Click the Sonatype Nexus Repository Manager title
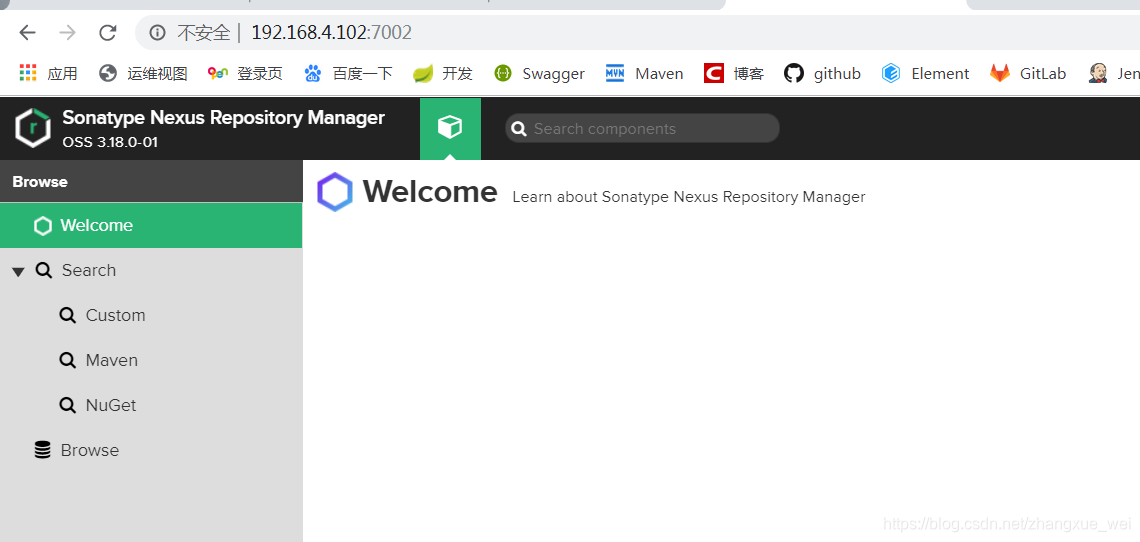1140x542 pixels. pyautogui.click(x=223, y=117)
